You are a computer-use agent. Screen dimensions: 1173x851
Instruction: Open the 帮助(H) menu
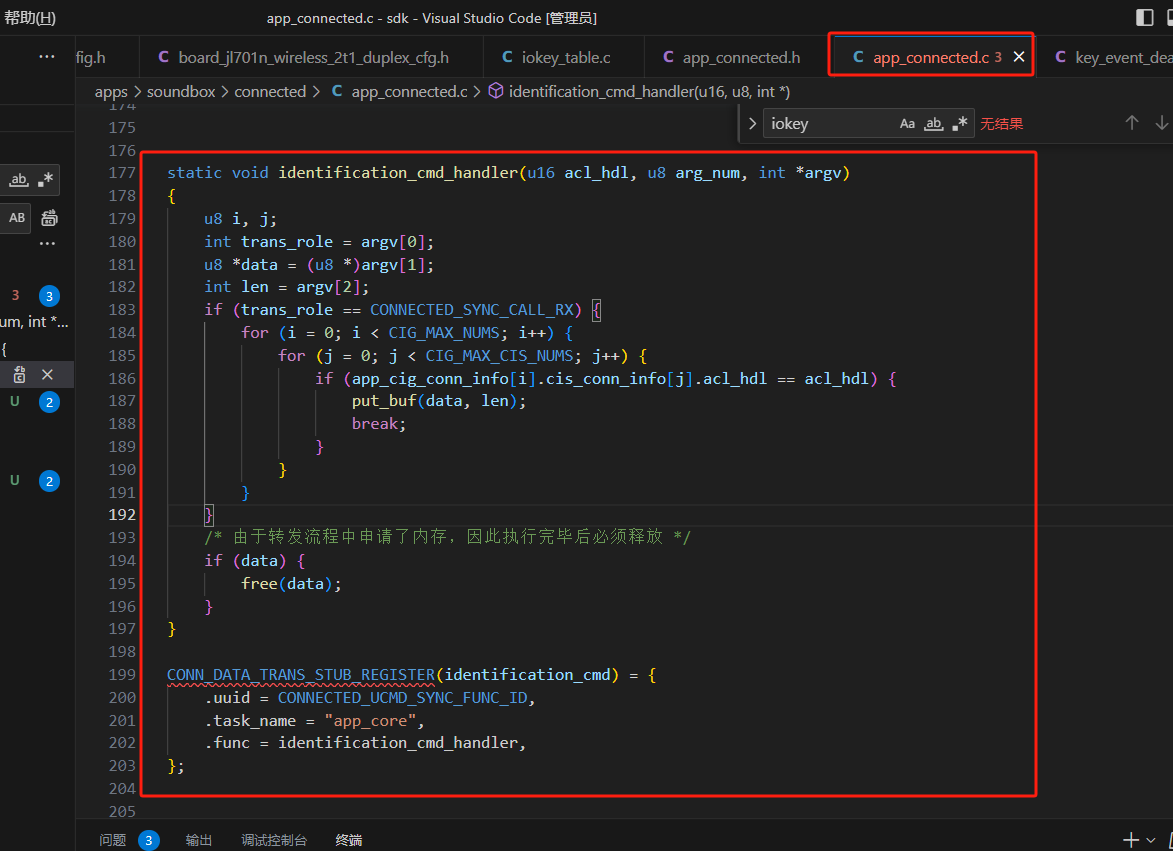tap(30, 17)
